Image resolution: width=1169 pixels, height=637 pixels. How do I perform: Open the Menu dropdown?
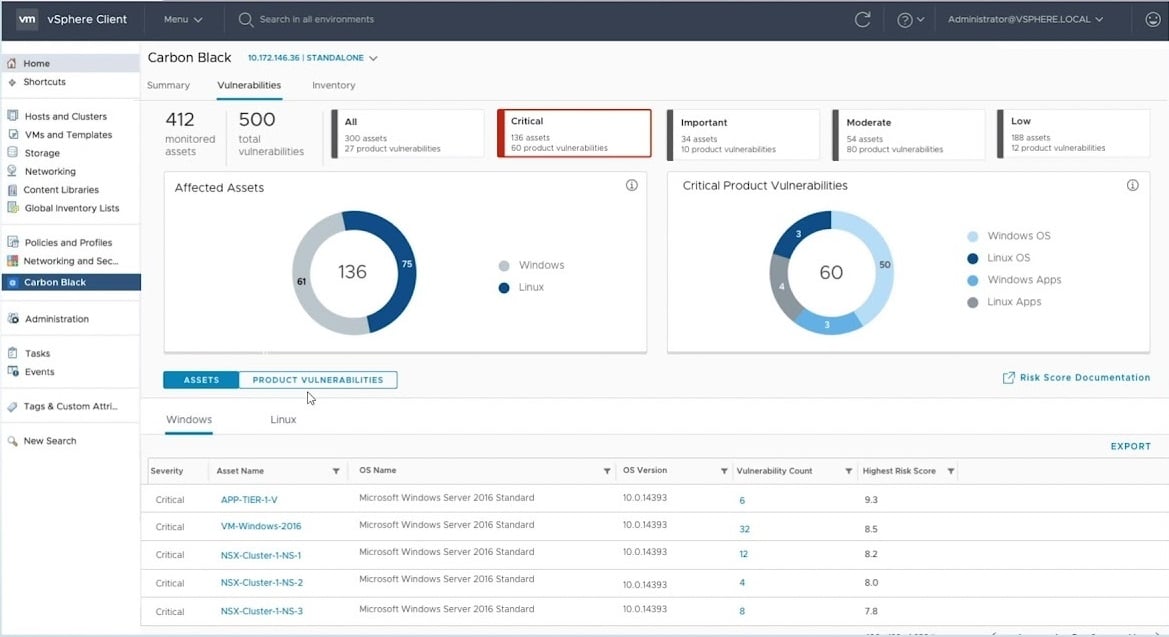[x=183, y=19]
